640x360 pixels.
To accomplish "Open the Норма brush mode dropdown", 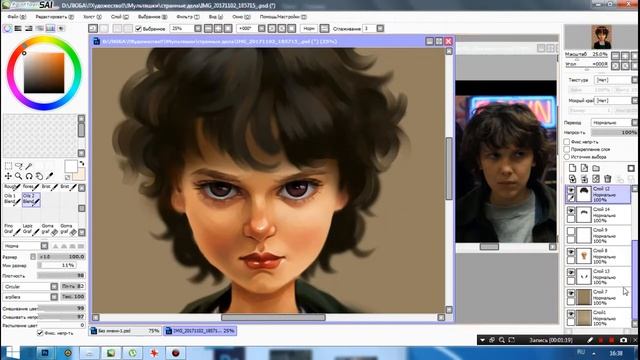I will coord(26,246).
